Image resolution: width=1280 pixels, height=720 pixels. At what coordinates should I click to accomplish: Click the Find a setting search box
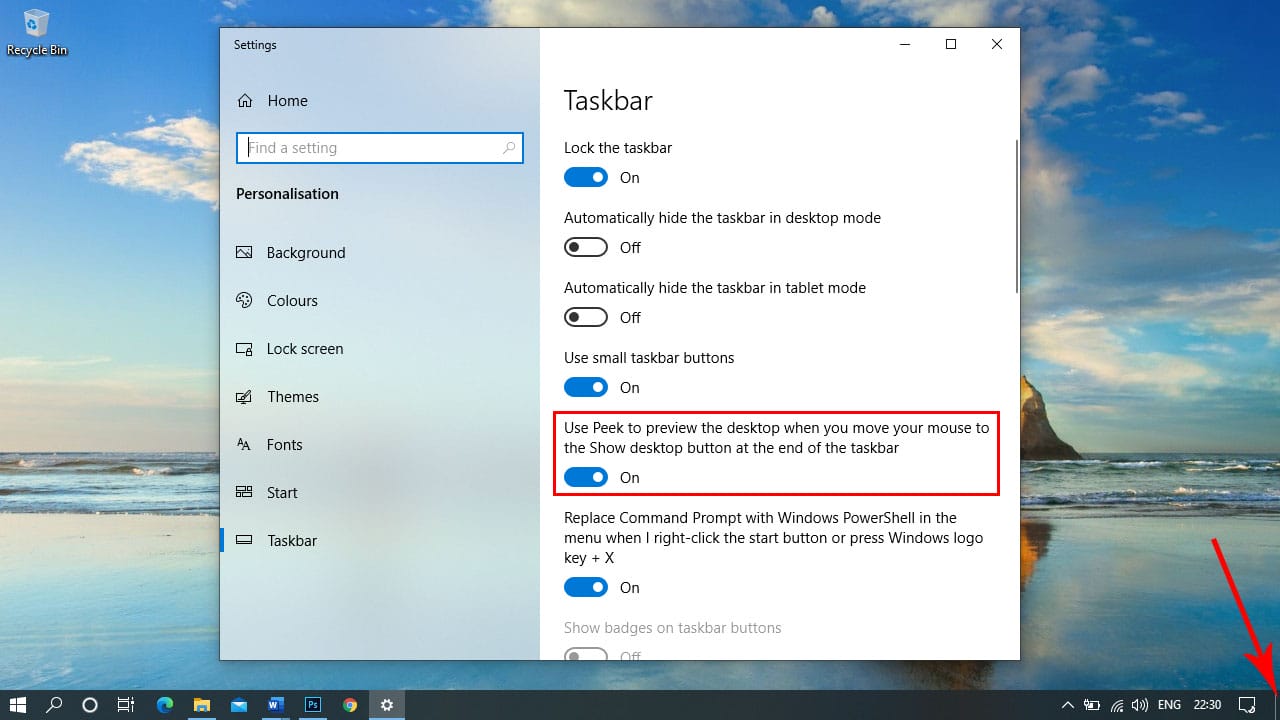380,148
